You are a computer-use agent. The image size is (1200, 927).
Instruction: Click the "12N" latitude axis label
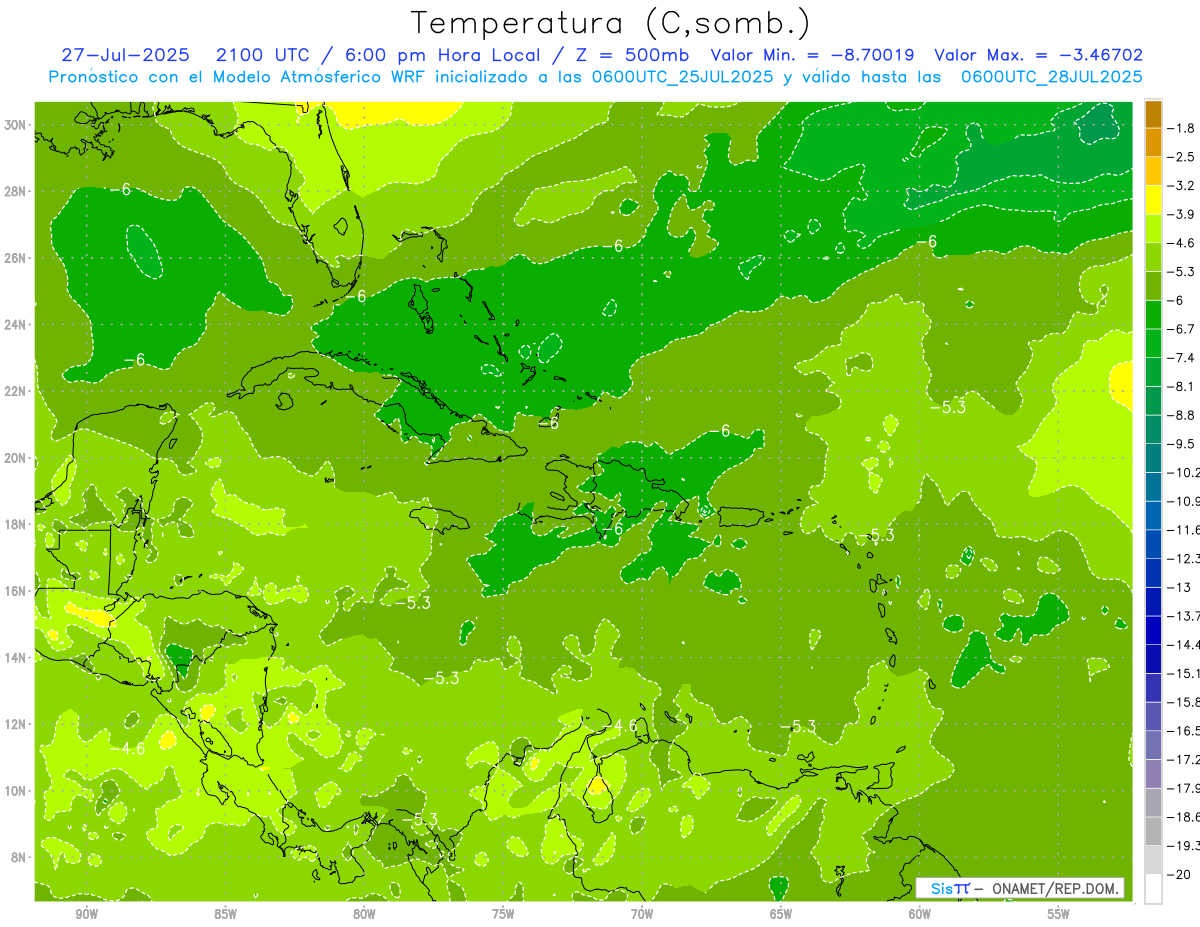[x=16, y=724]
